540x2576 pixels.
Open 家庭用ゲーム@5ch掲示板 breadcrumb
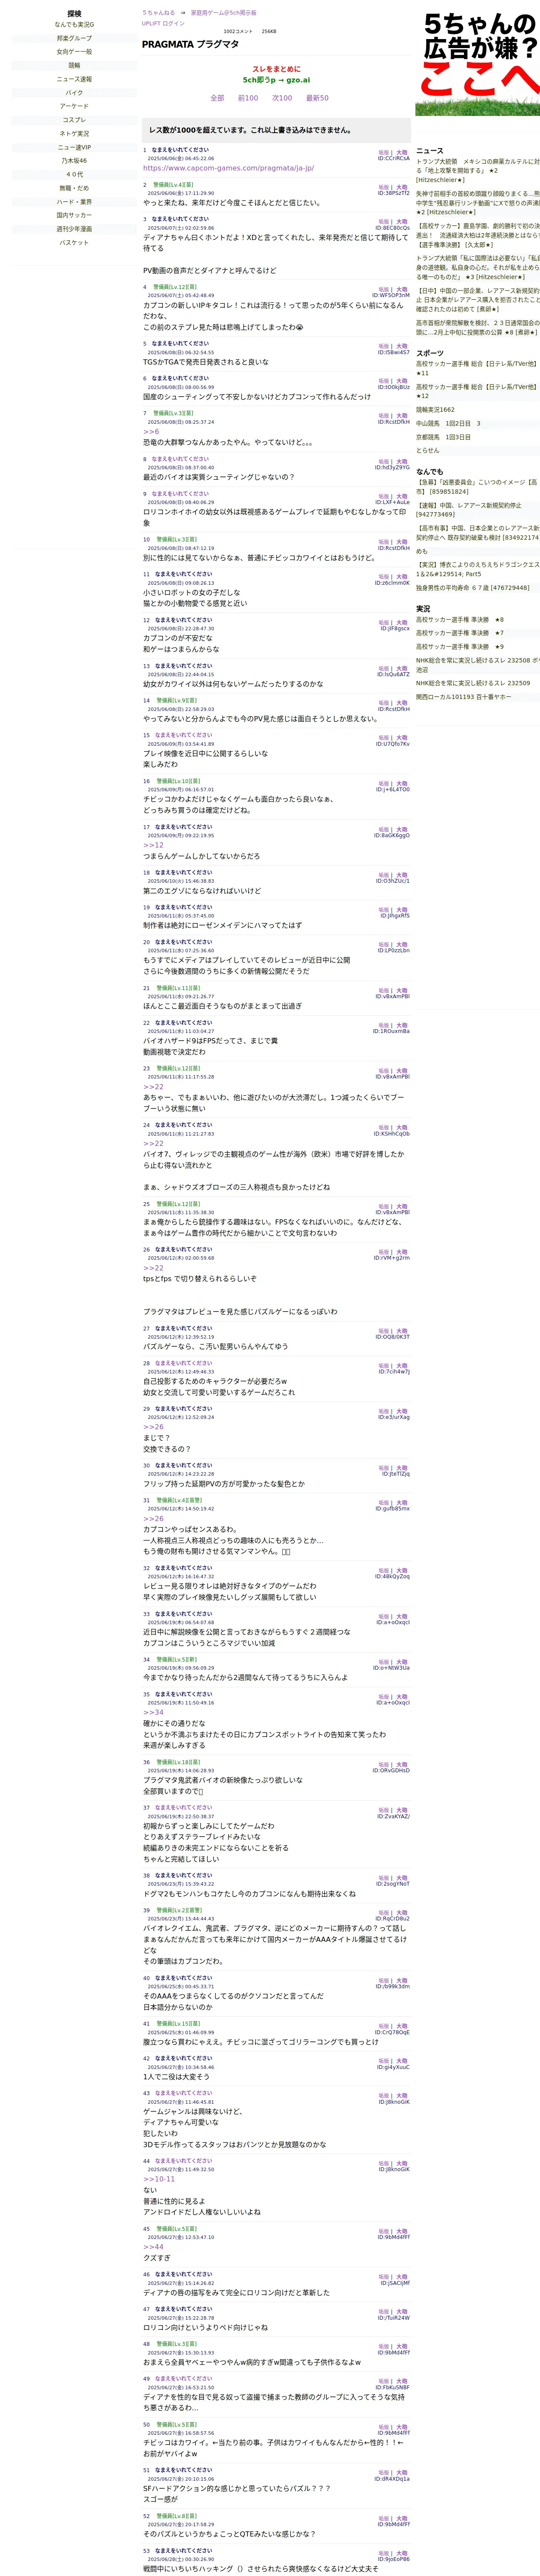coord(224,13)
